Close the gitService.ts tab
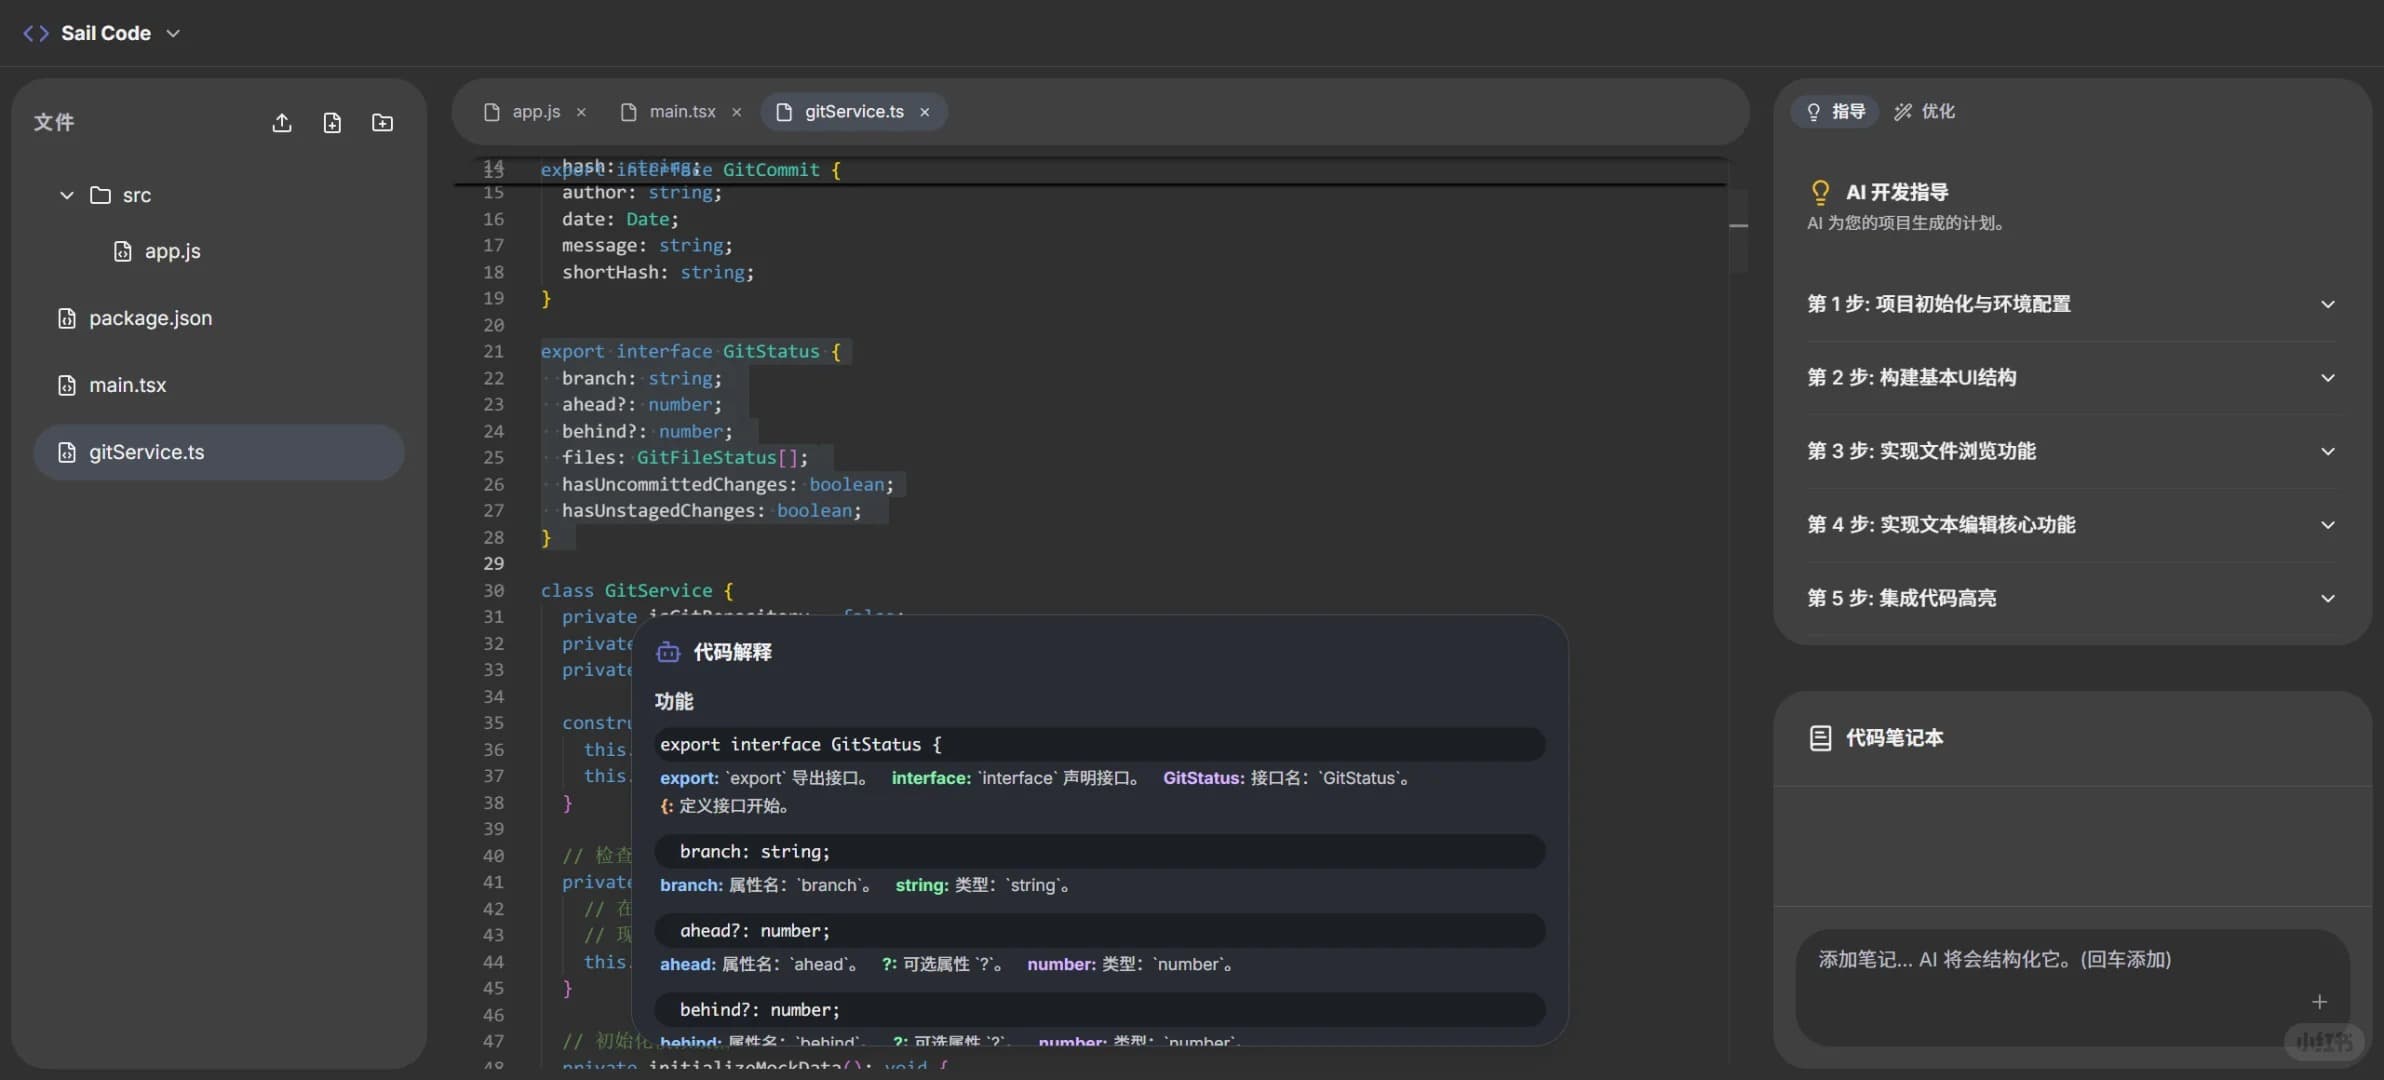This screenshot has height=1080, width=2384. click(x=925, y=112)
